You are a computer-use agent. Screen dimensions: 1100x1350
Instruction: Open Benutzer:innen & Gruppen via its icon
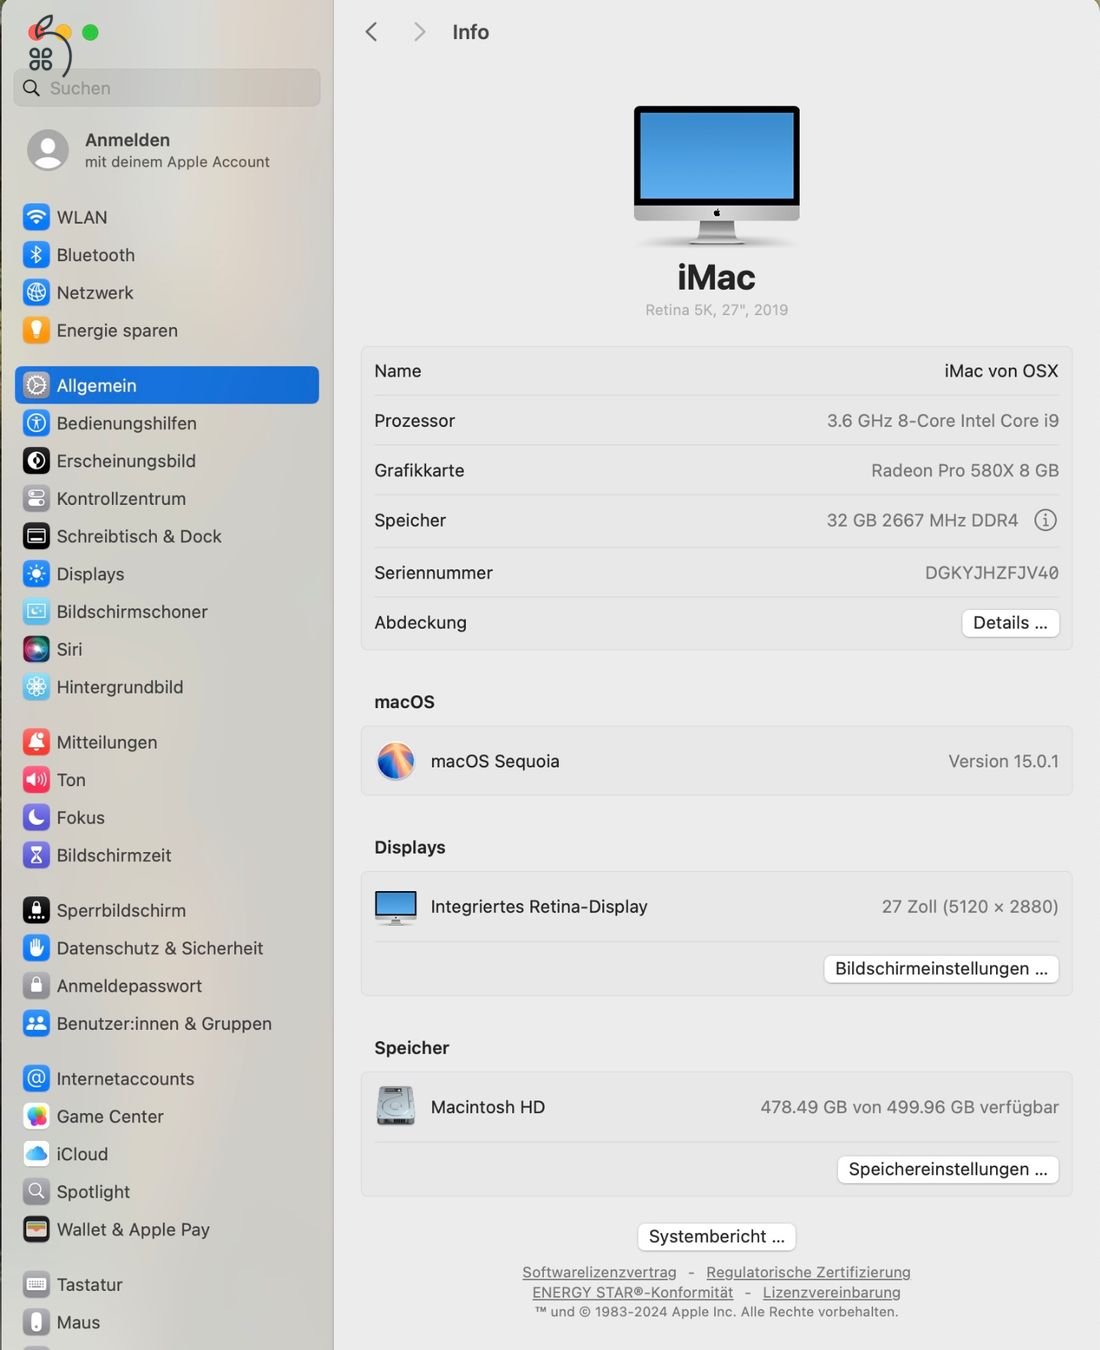coord(36,1023)
